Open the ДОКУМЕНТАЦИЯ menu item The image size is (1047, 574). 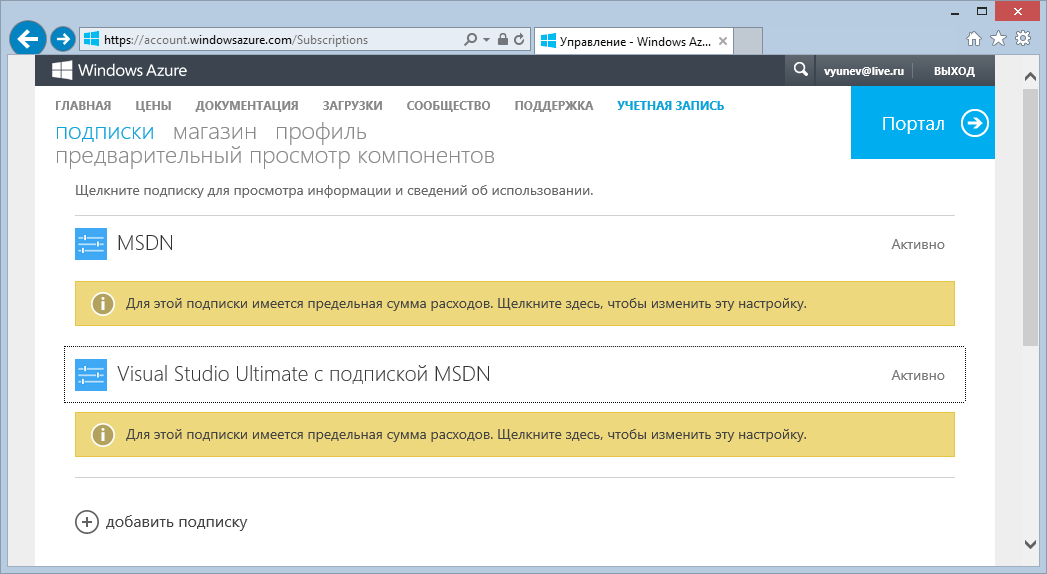246,105
